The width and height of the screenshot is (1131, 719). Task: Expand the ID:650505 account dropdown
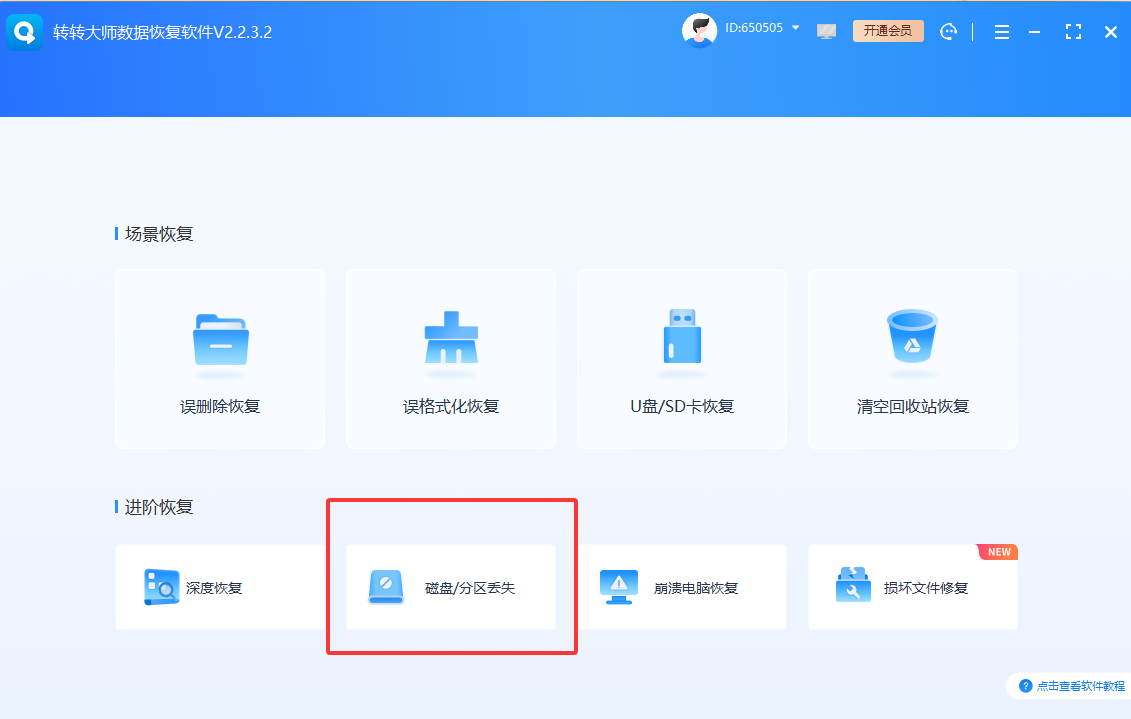pos(795,28)
